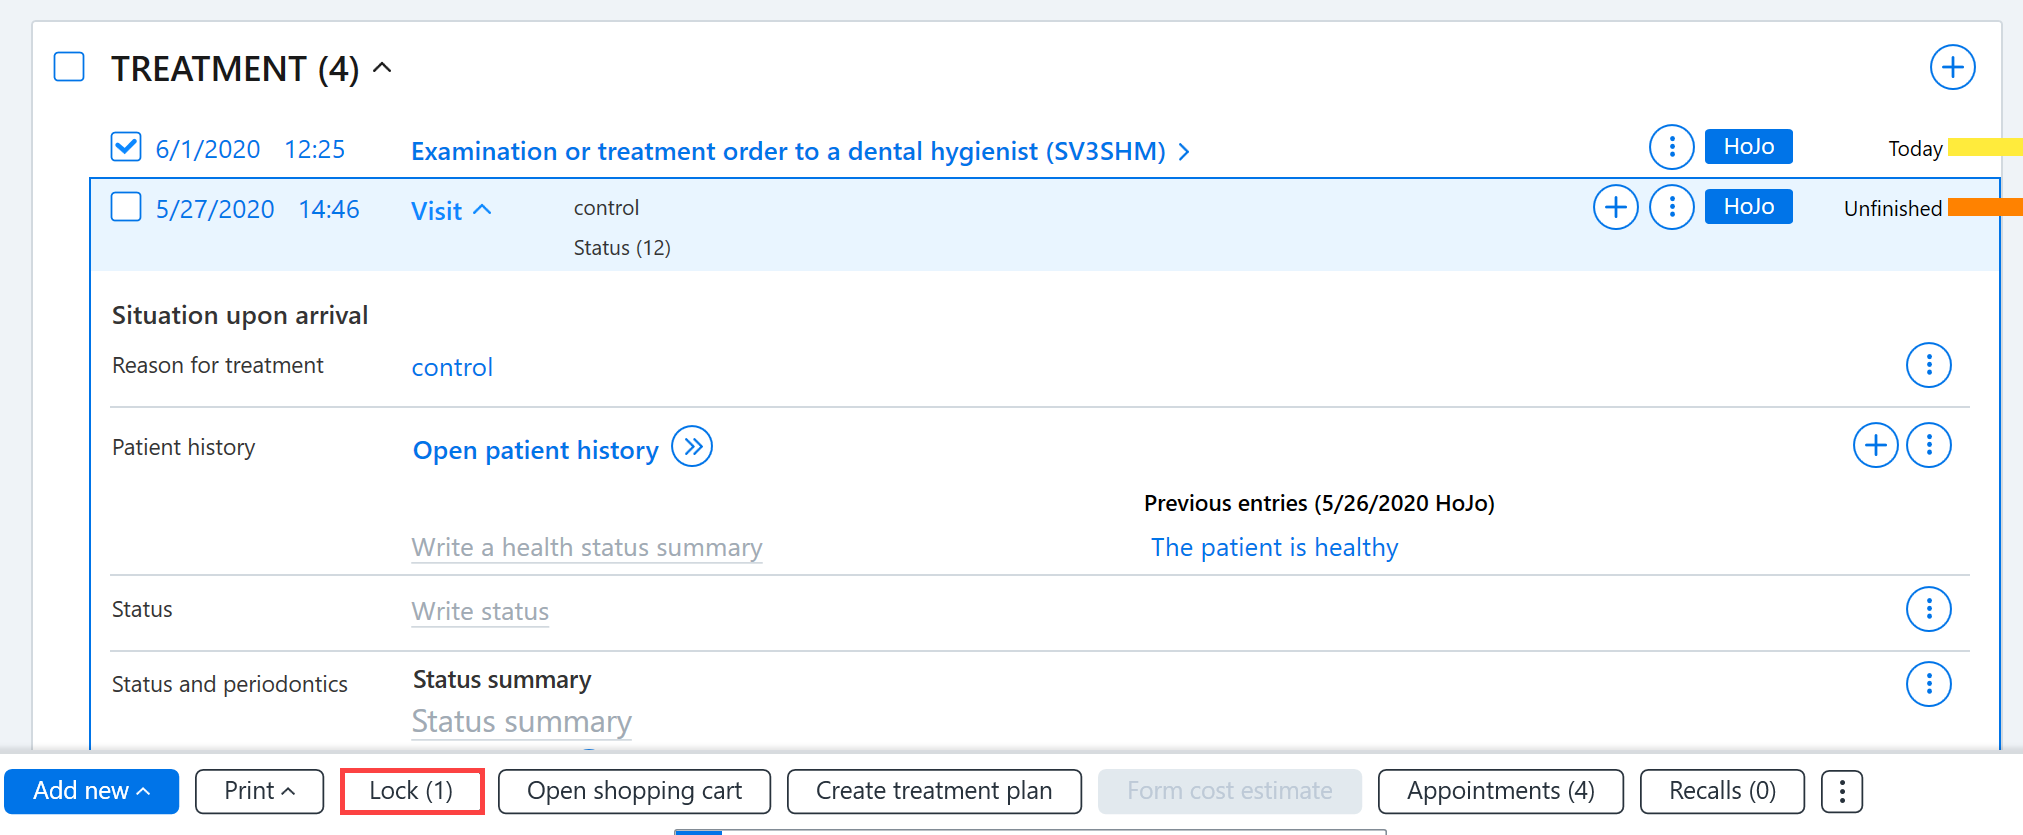Open three-dot menu on the Visit row
The height and width of the screenshot is (835, 2023).
coord(1671,208)
